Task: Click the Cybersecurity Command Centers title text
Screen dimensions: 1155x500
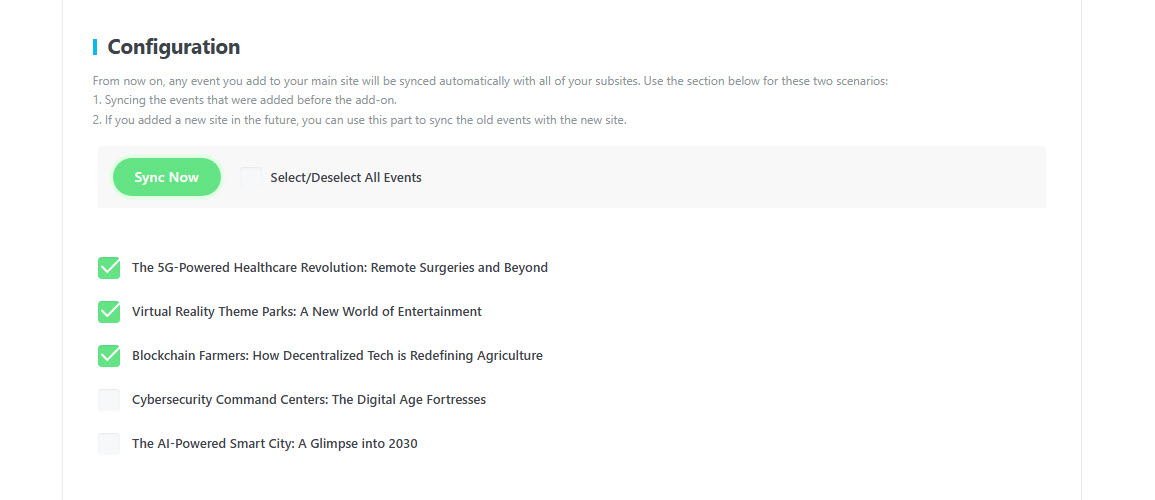Action: (309, 400)
